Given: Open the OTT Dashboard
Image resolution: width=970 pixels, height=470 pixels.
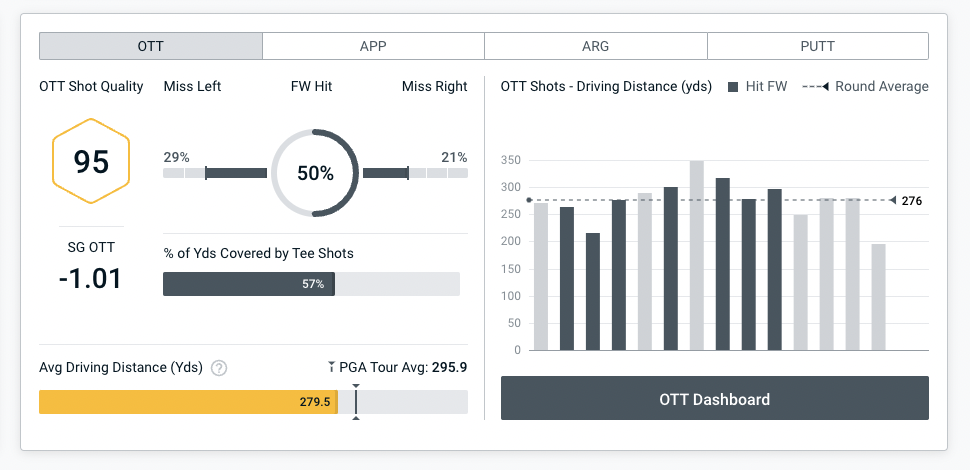Looking at the screenshot, I should tap(714, 399).
